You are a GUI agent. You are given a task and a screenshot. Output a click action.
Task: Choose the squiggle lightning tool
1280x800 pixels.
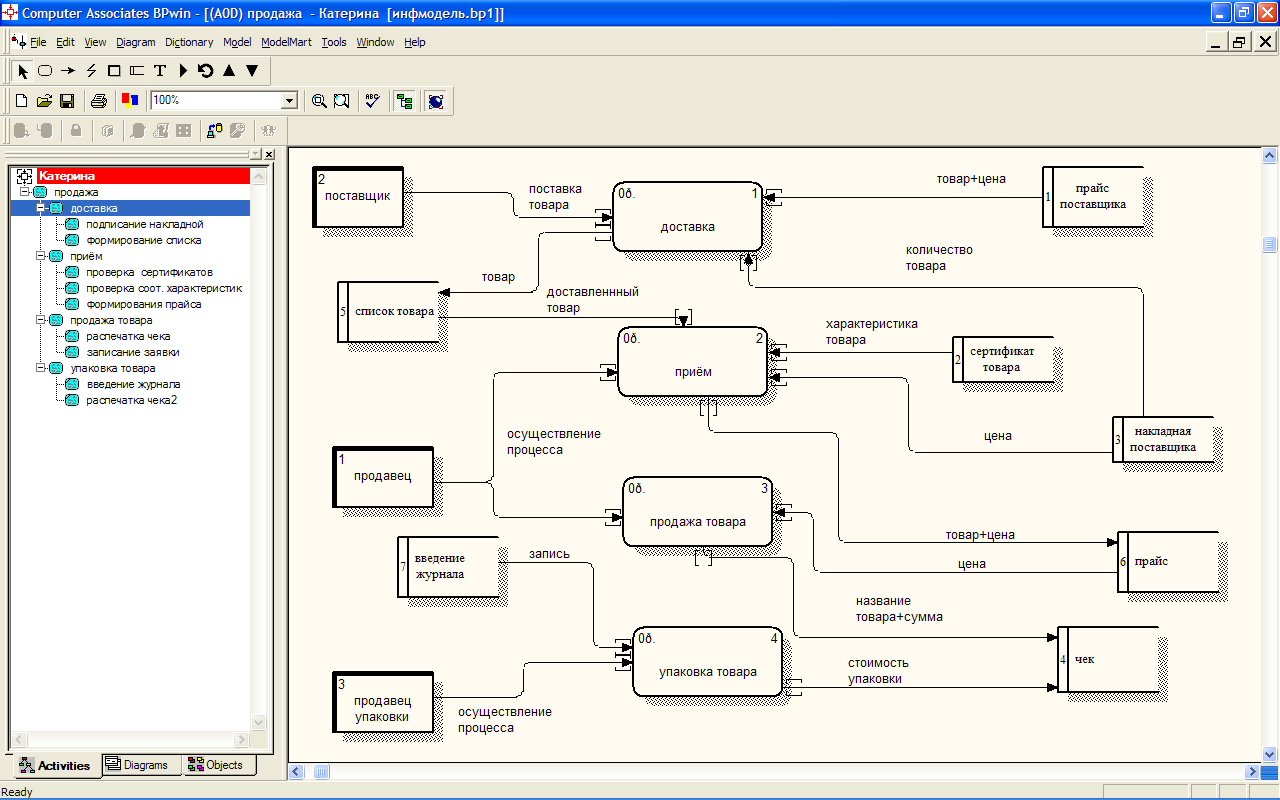click(91, 71)
